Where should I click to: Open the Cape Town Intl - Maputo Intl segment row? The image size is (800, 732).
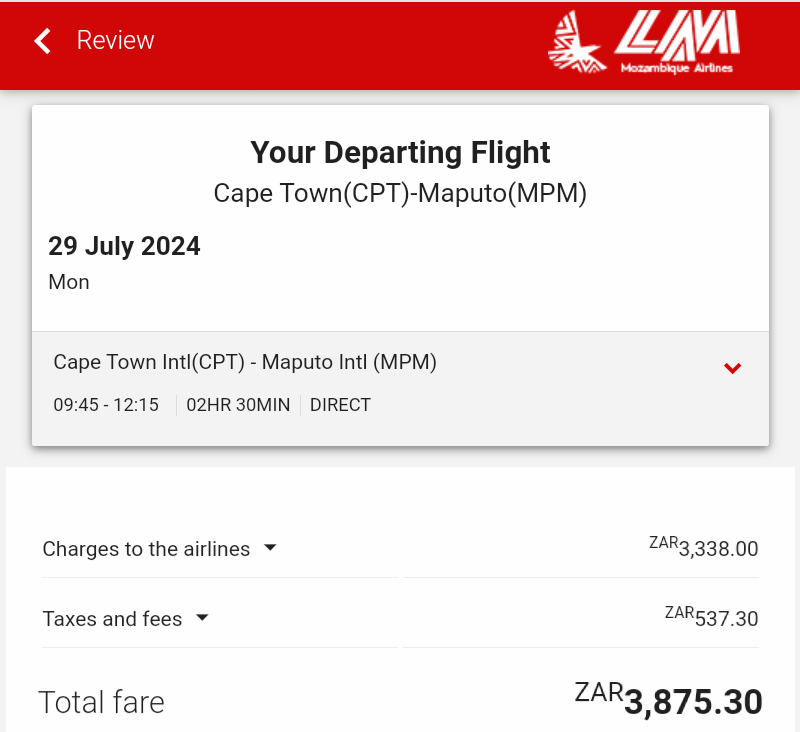(x=401, y=389)
